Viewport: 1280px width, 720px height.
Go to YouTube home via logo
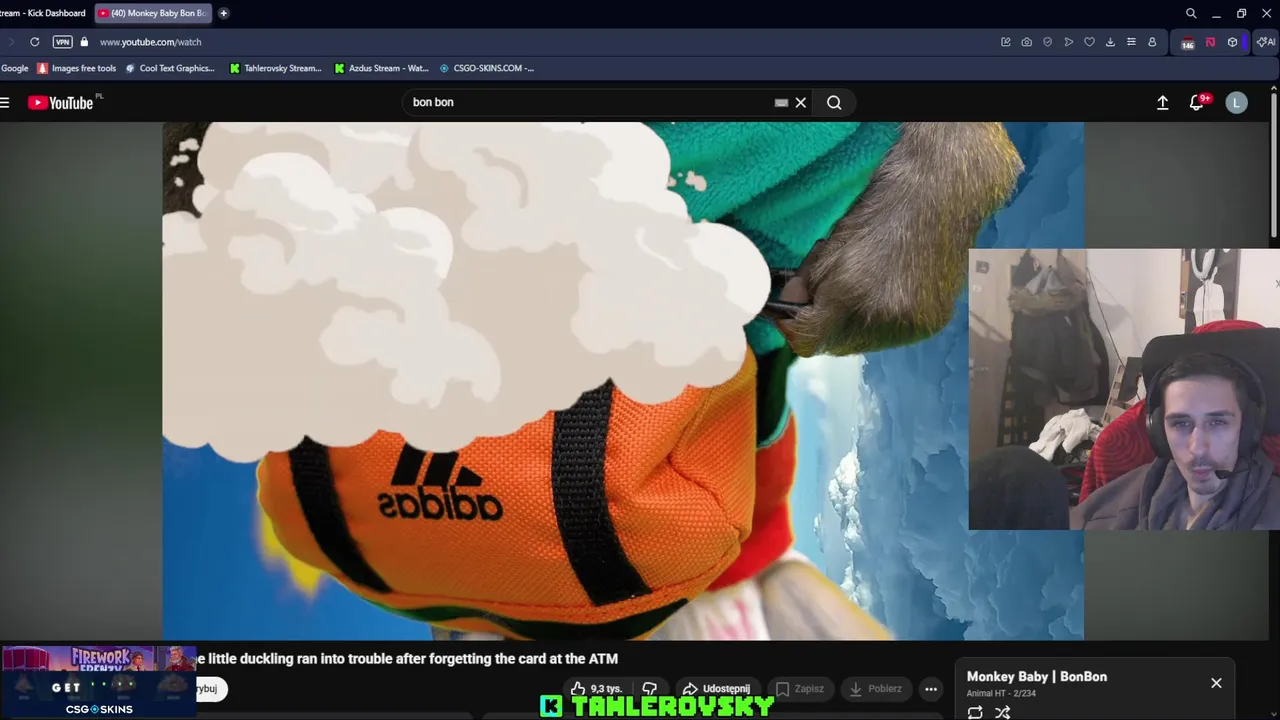pos(60,102)
